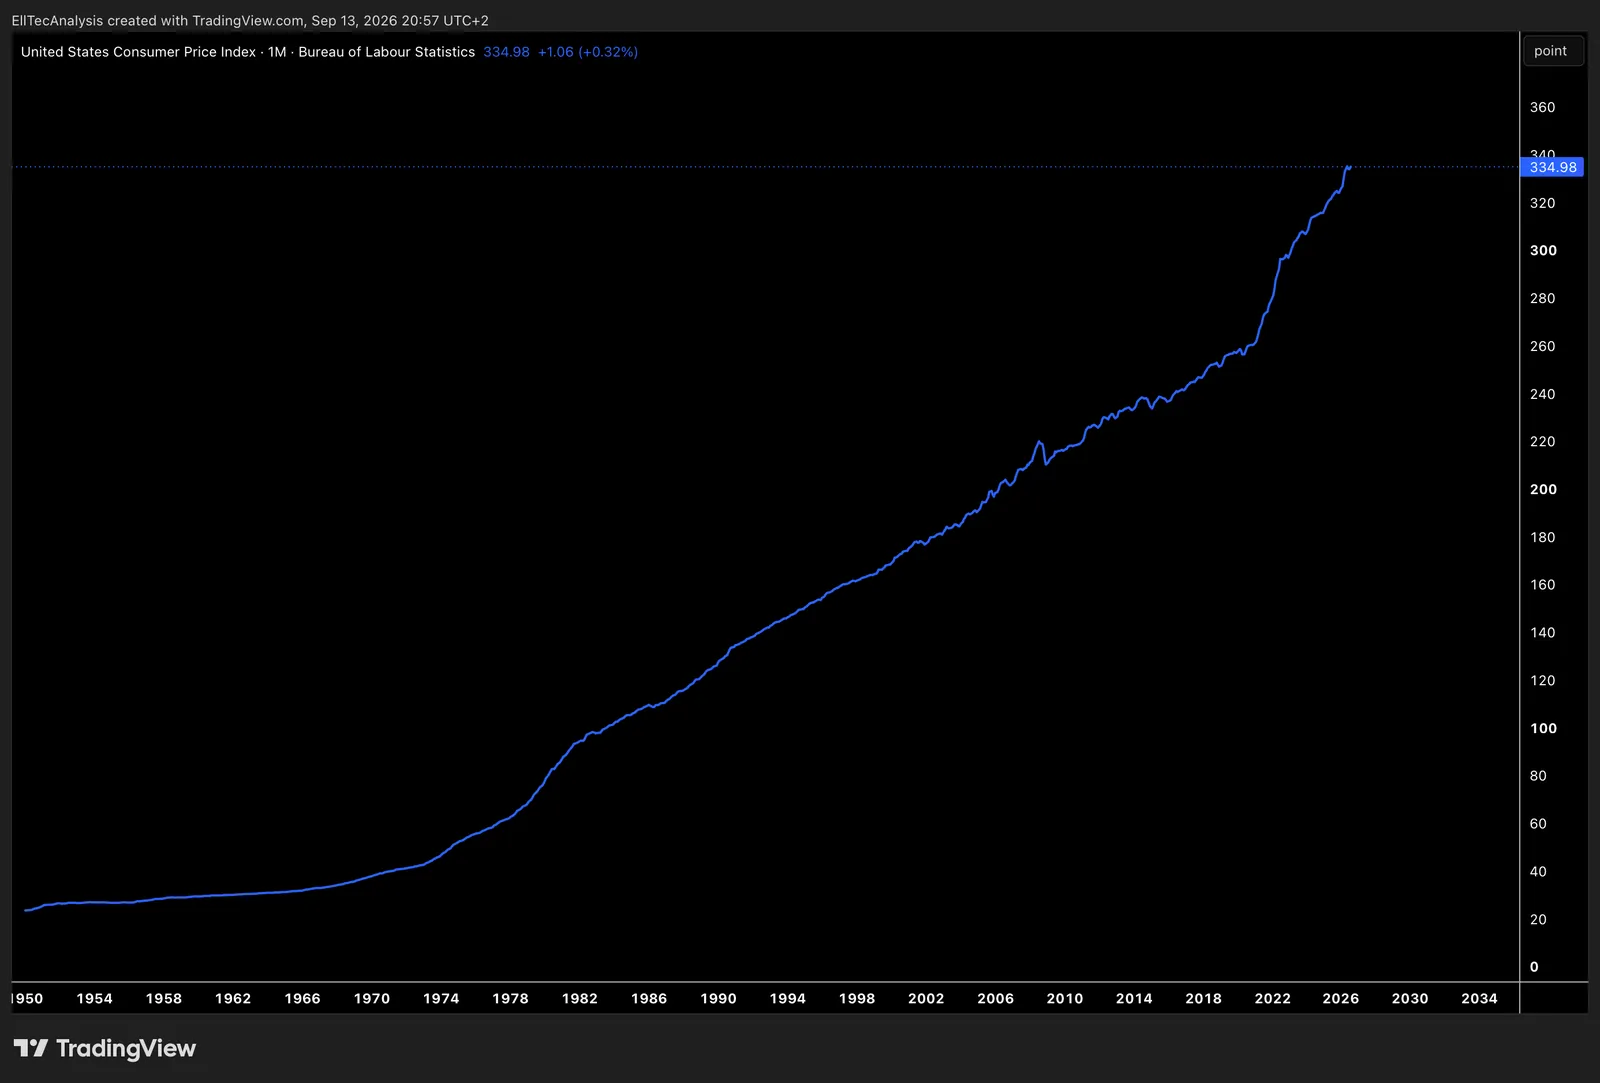Click the 'point' unit label button

tap(1553, 51)
